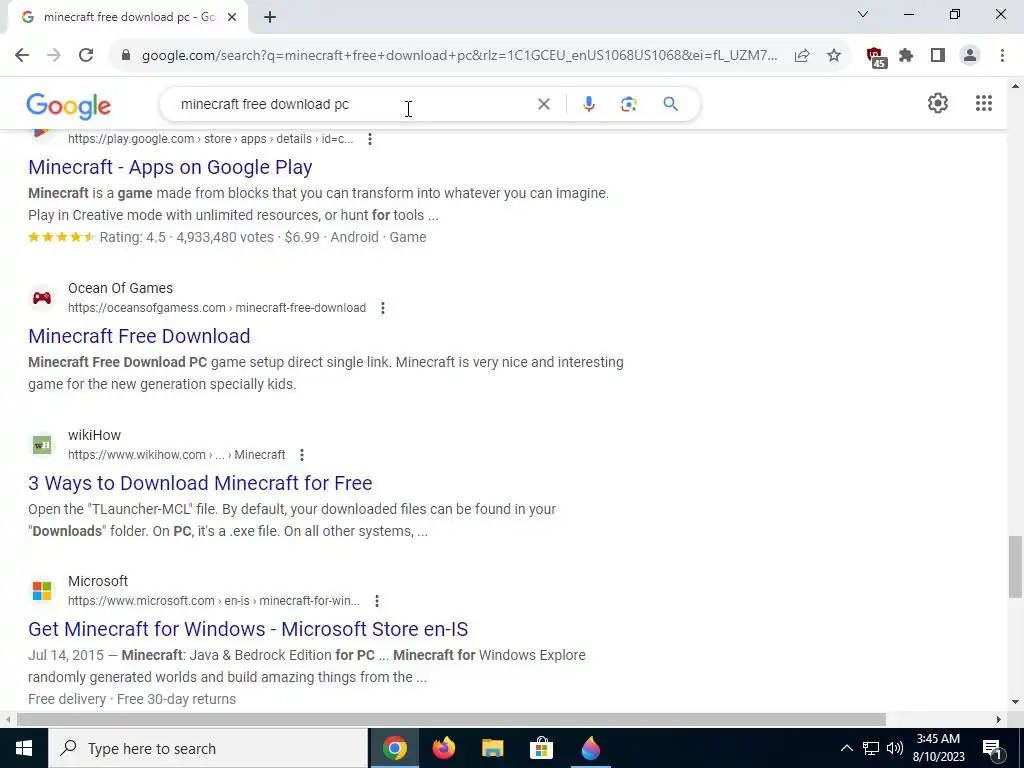The height and width of the screenshot is (768, 1024).
Task: Launch Firefox from the taskbar
Action: click(x=443, y=748)
